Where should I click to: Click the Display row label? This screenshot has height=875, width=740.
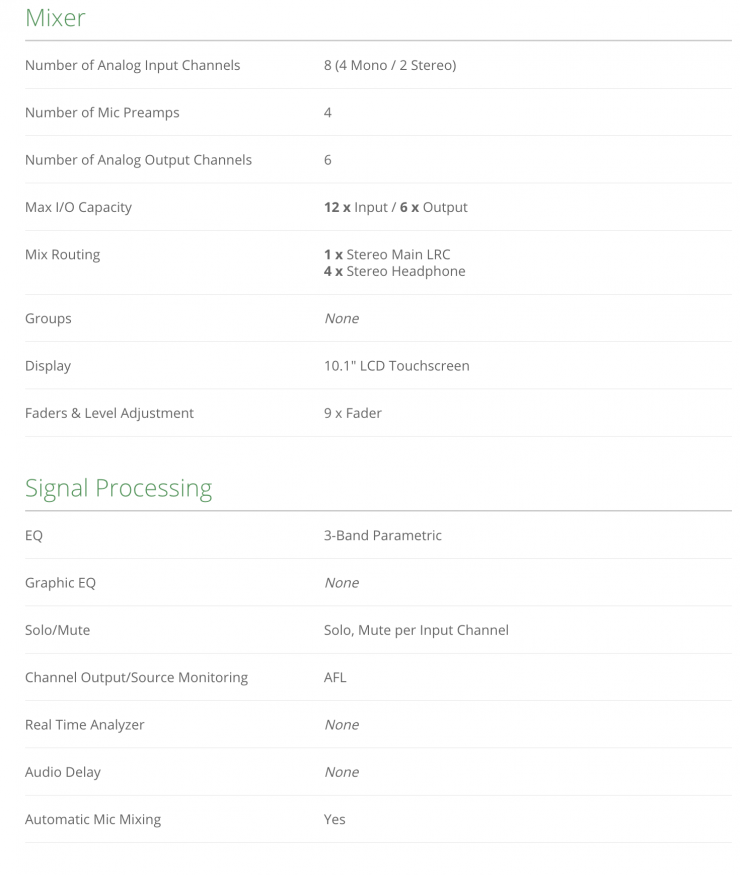pos(48,366)
